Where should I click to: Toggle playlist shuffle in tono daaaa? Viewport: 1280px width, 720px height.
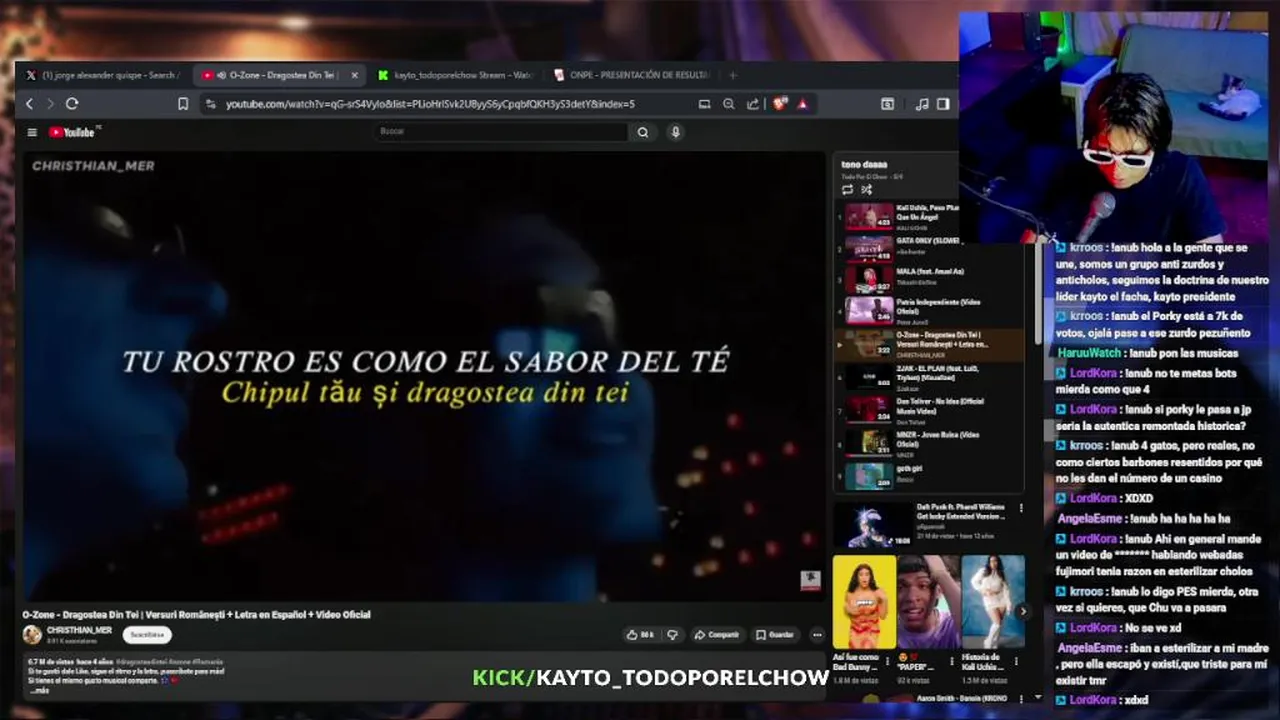point(867,190)
